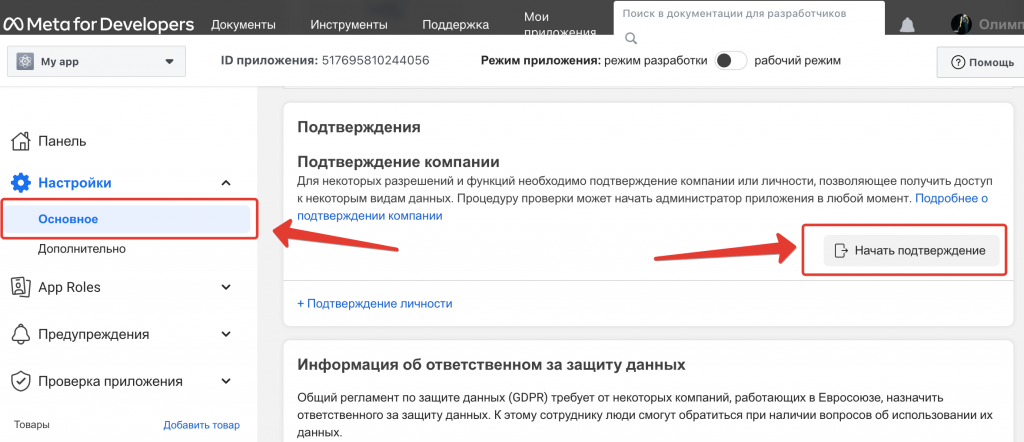Screen dimensions: 1024x442
Task: Expand the Предупреждения chevron
Action: pyautogui.click(x=226, y=334)
